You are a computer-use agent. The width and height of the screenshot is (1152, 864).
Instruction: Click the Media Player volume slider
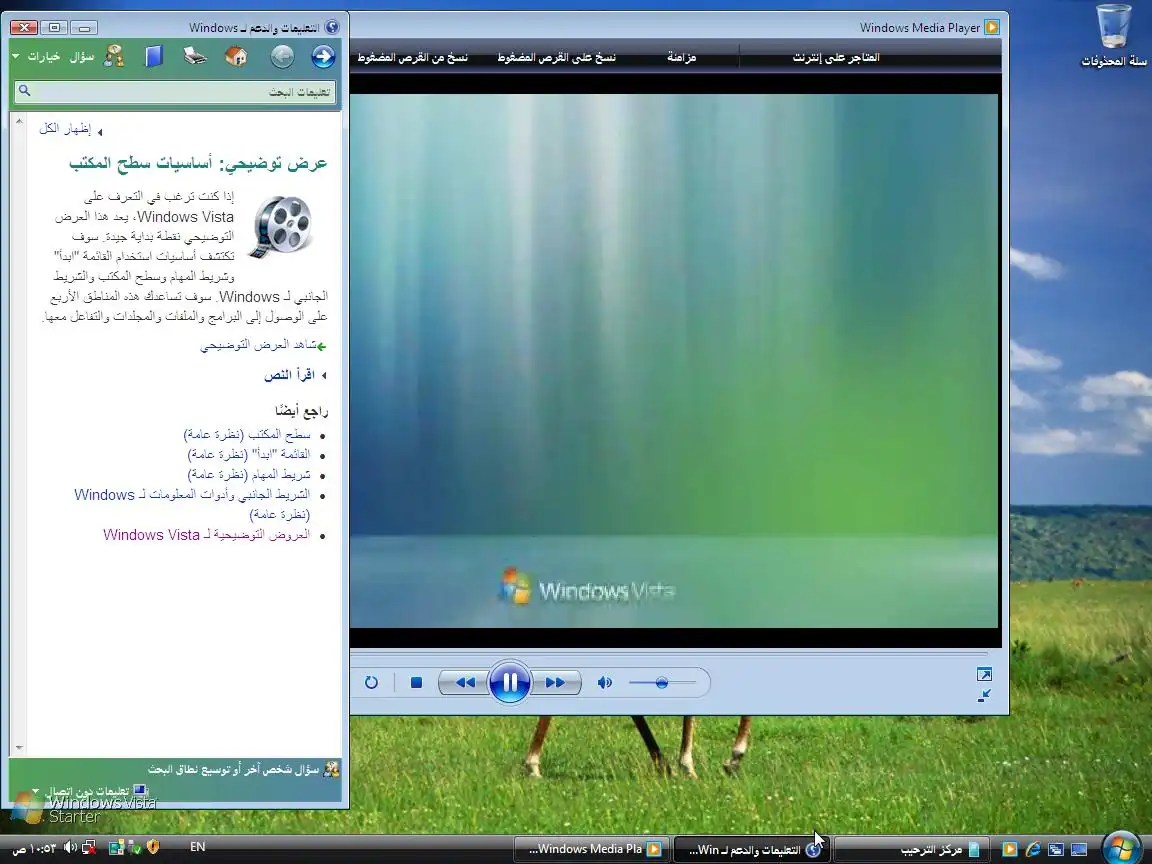pos(661,683)
